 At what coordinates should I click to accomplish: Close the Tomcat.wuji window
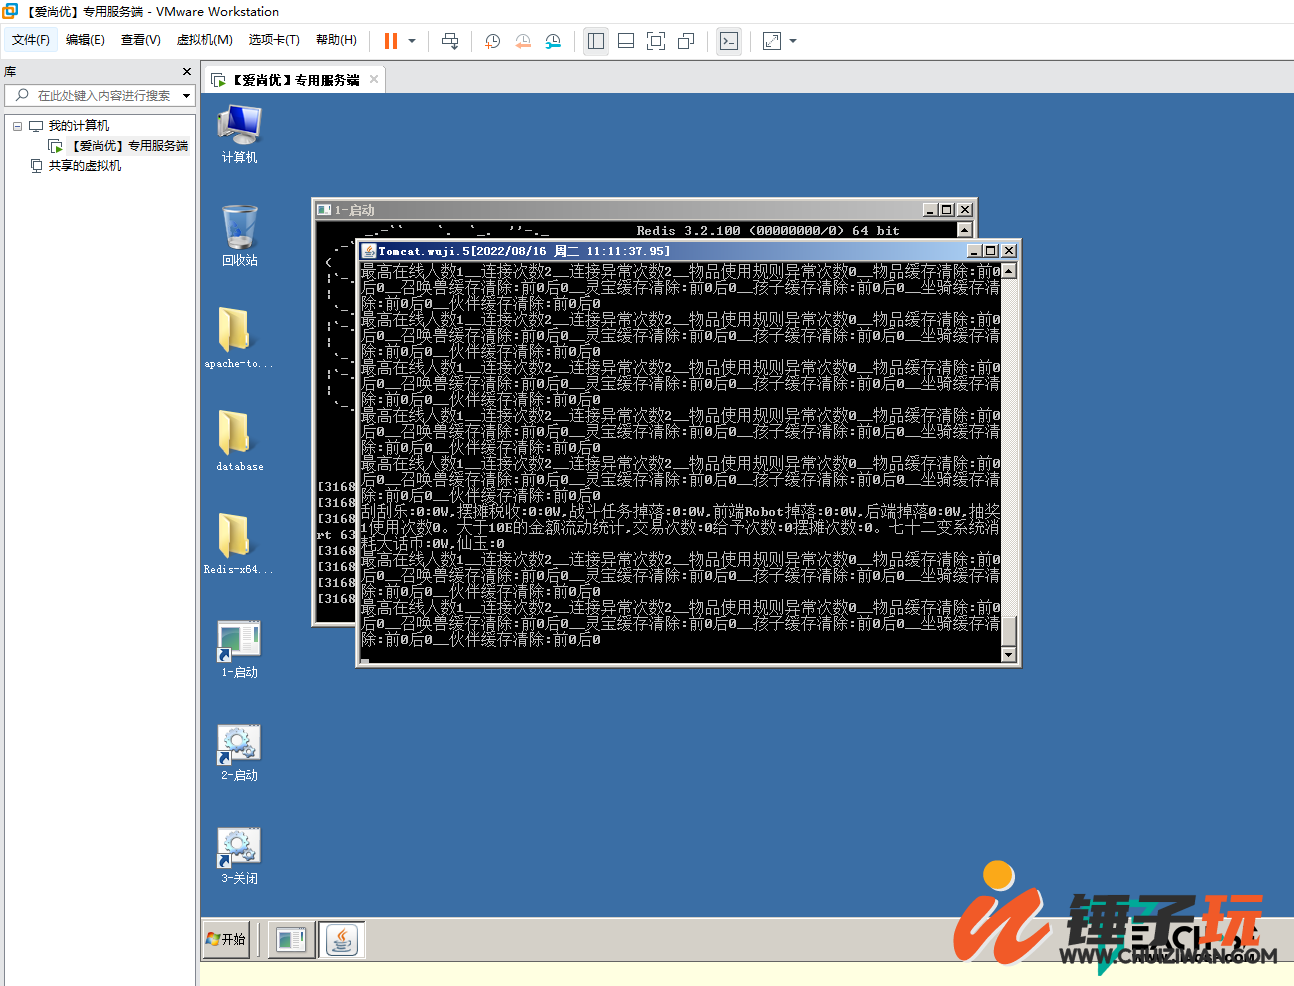1009,251
